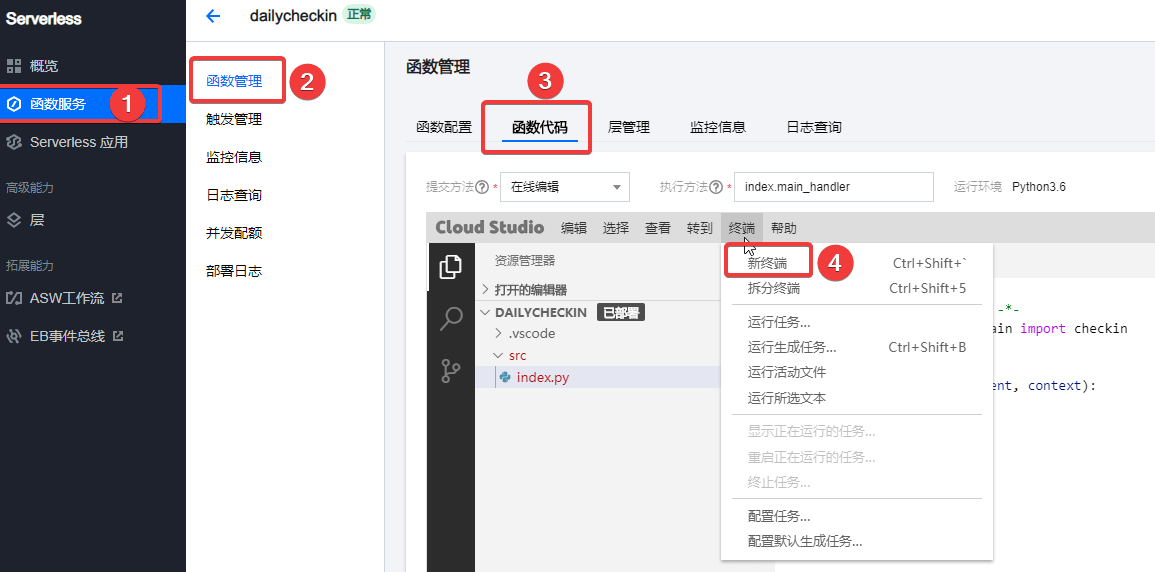Switch to the 日志查询 tab

point(814,127)
